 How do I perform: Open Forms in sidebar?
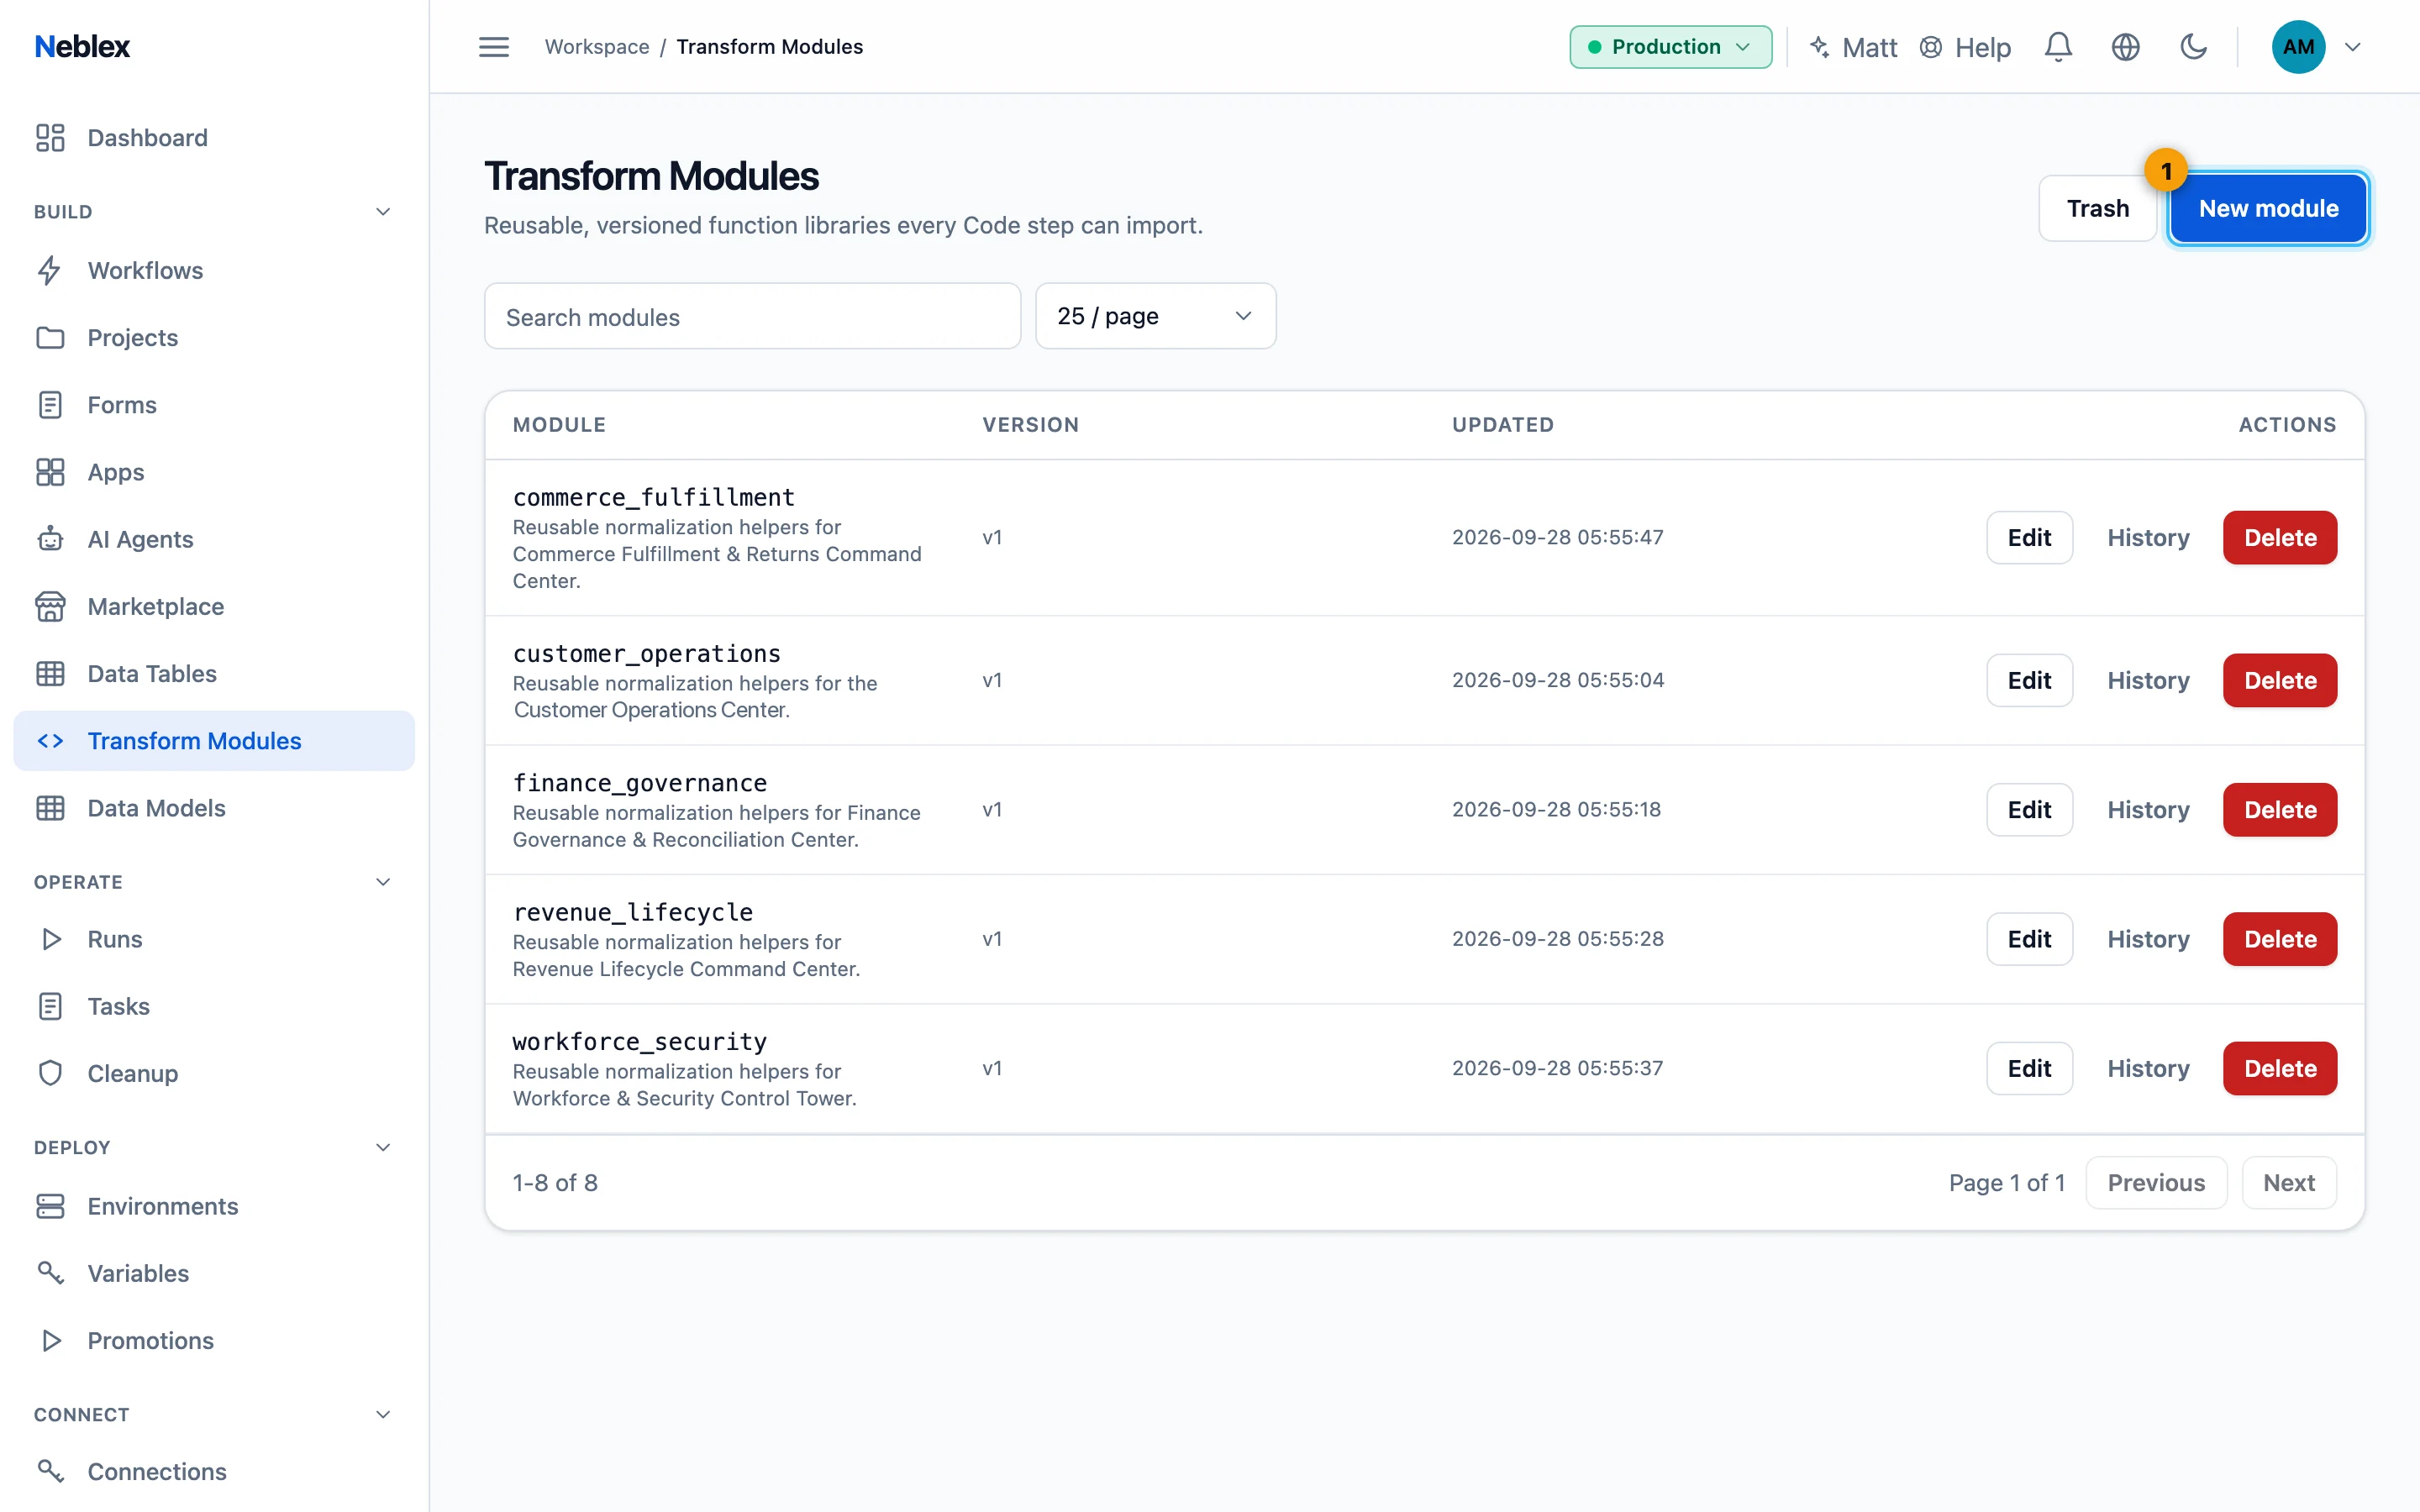[x=214, y=405]
